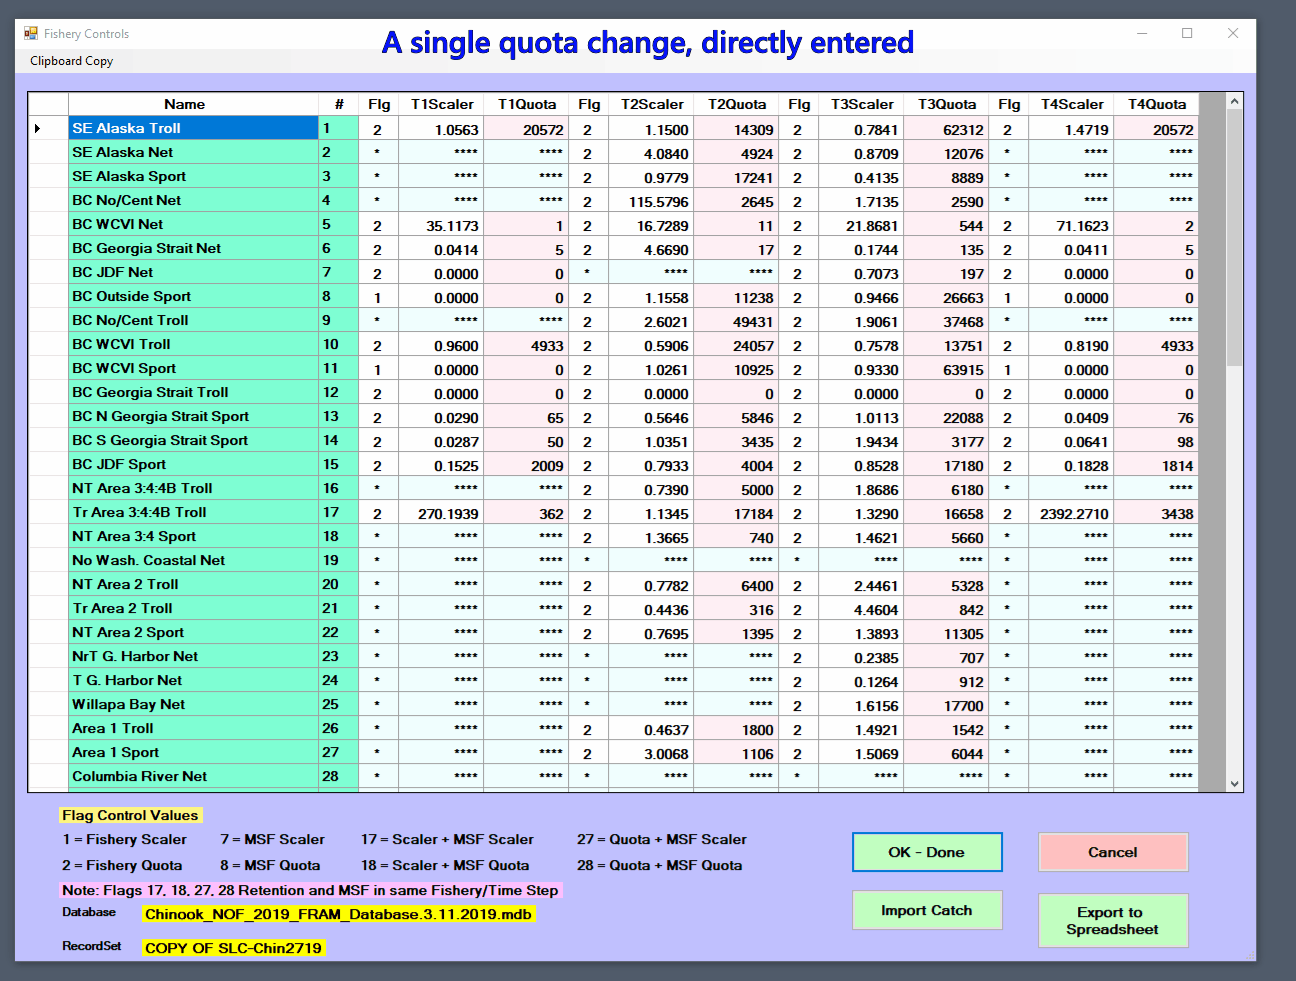Click T4Quota value 3438

(1156, 513)
